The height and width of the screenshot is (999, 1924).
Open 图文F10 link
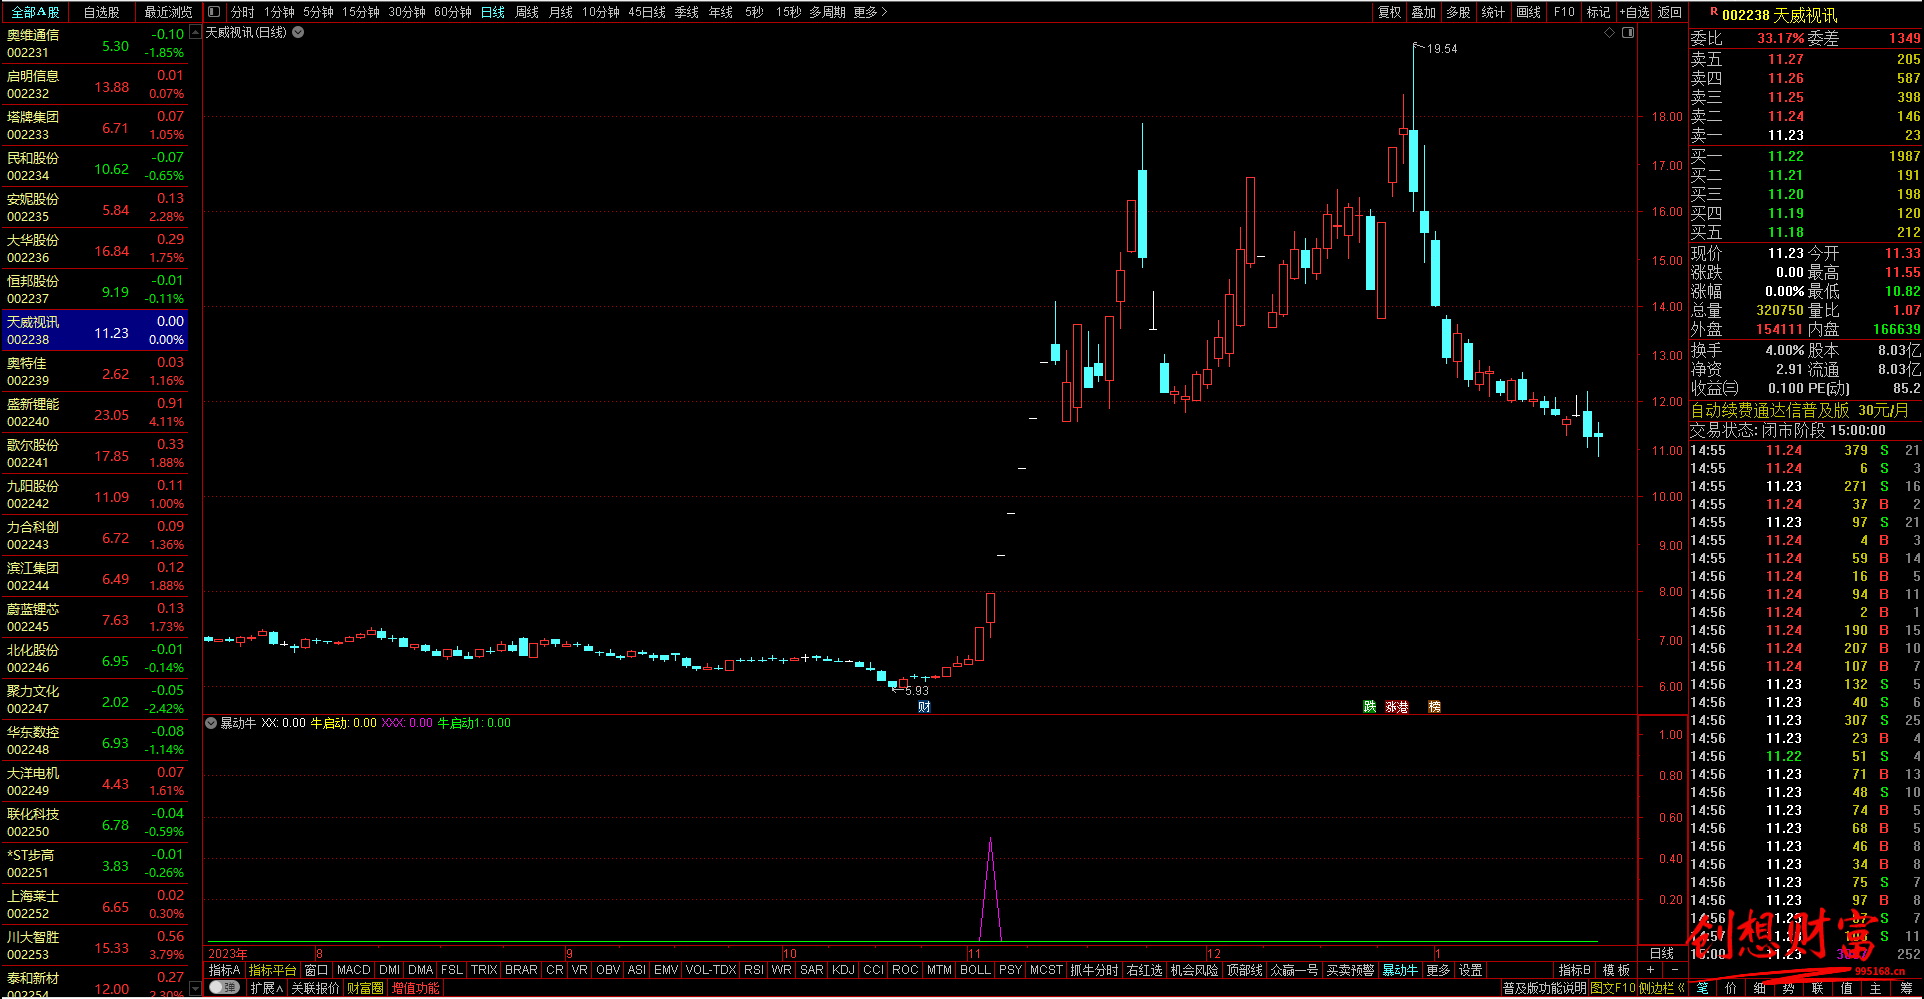click(x=1612, y=988)
